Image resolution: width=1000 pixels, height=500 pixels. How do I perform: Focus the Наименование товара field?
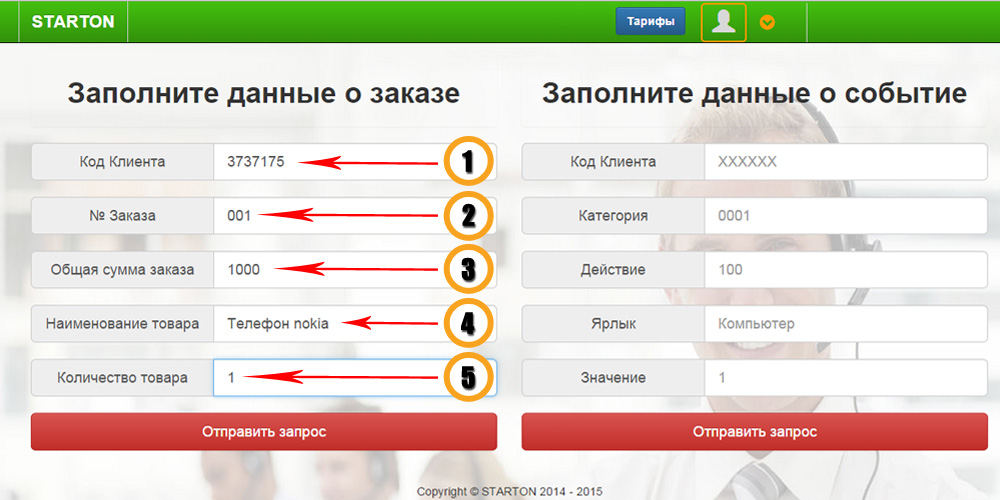point(355,323)
